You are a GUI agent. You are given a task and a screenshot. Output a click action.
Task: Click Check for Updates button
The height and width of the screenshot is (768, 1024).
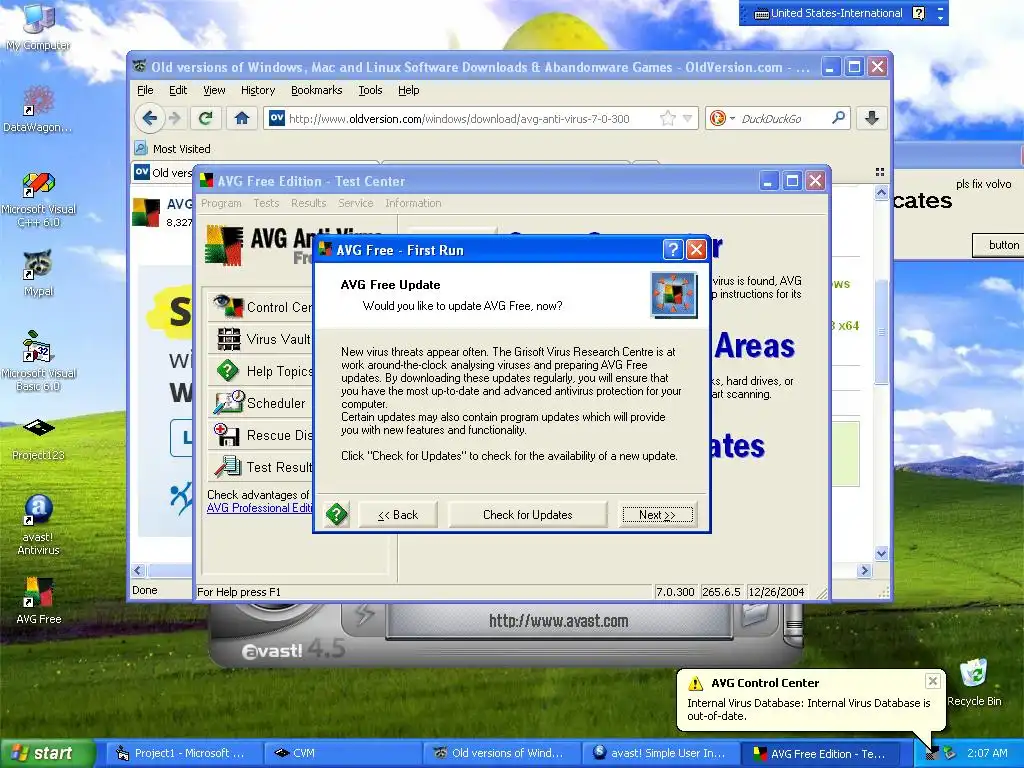click(528, 515)
